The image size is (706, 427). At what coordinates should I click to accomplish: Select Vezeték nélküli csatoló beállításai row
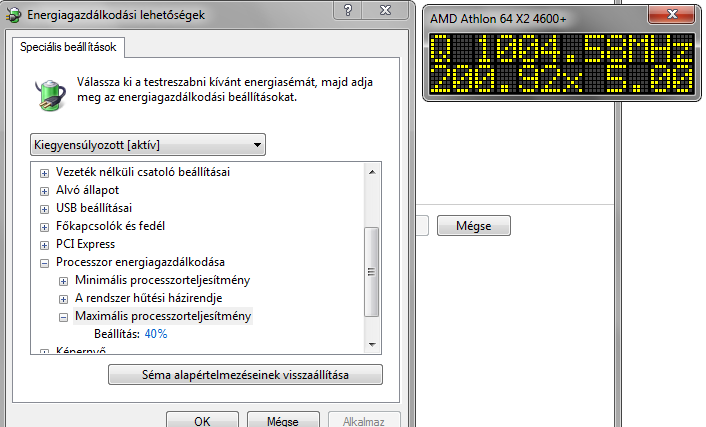click(143, 172)
